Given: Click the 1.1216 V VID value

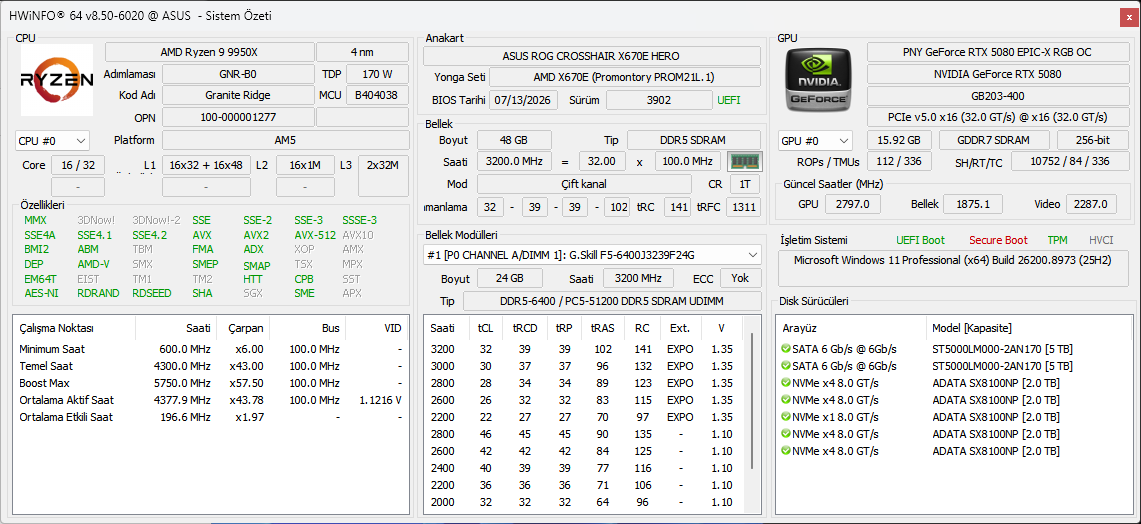Looking at the screenshot, I should pos(381,400).
